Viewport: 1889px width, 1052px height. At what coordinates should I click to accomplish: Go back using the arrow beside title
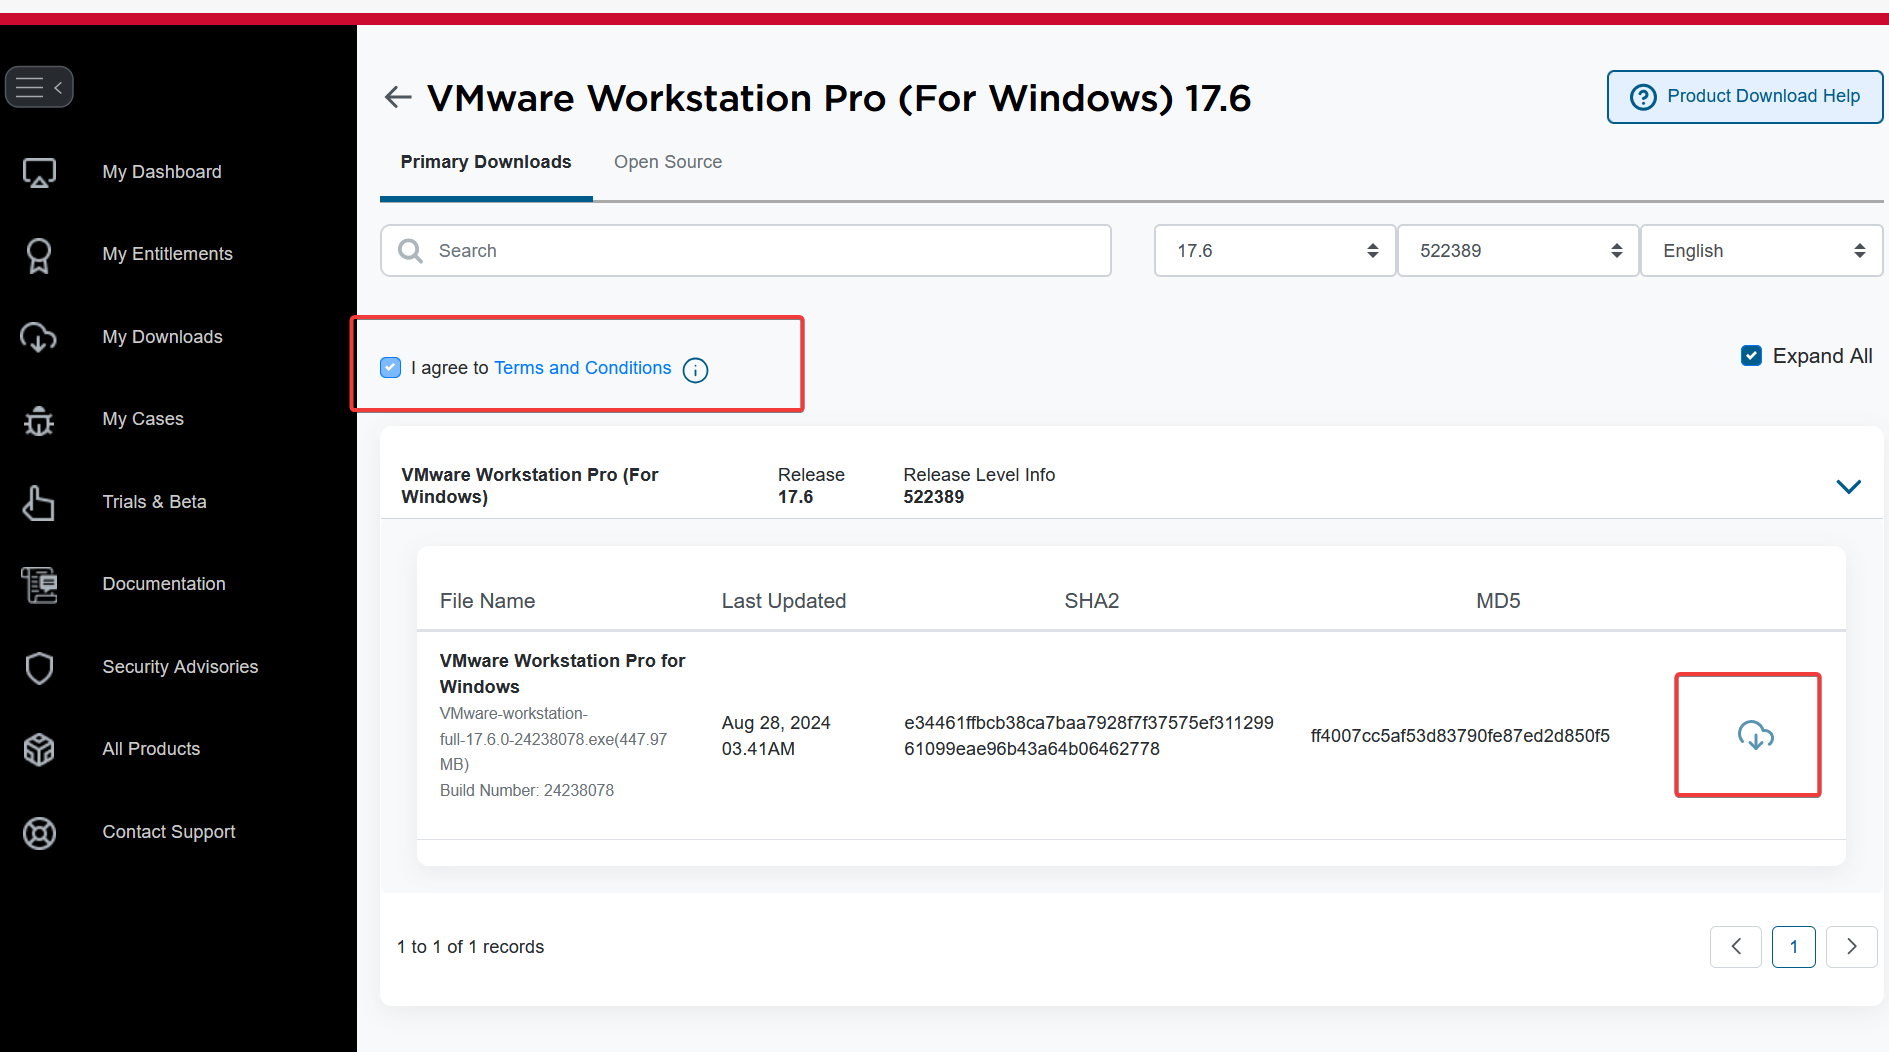398,97
